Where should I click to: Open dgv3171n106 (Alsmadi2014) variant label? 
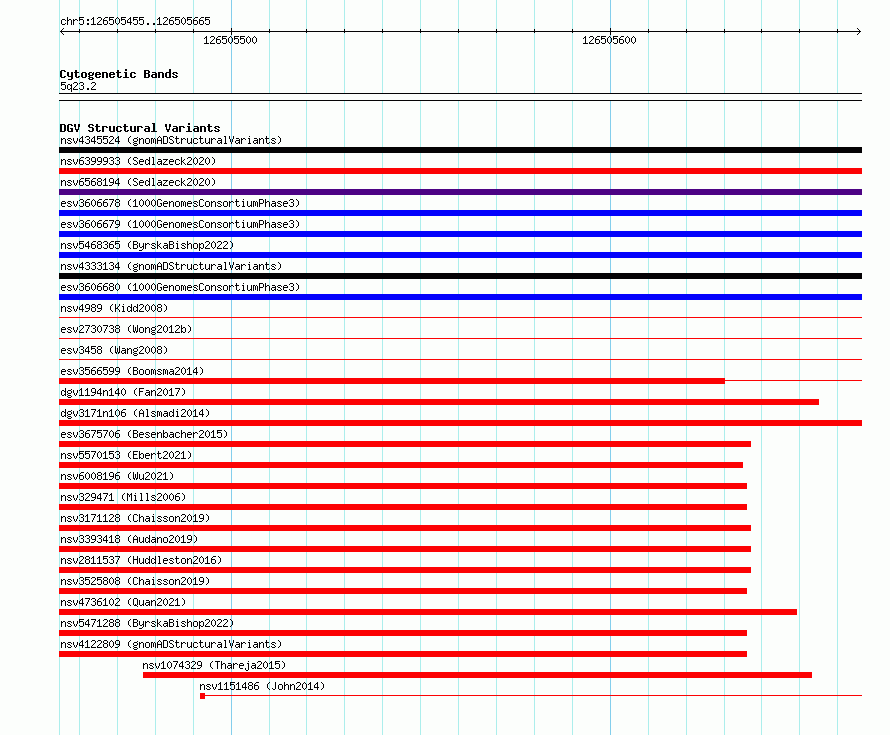(x=135, y=413)
